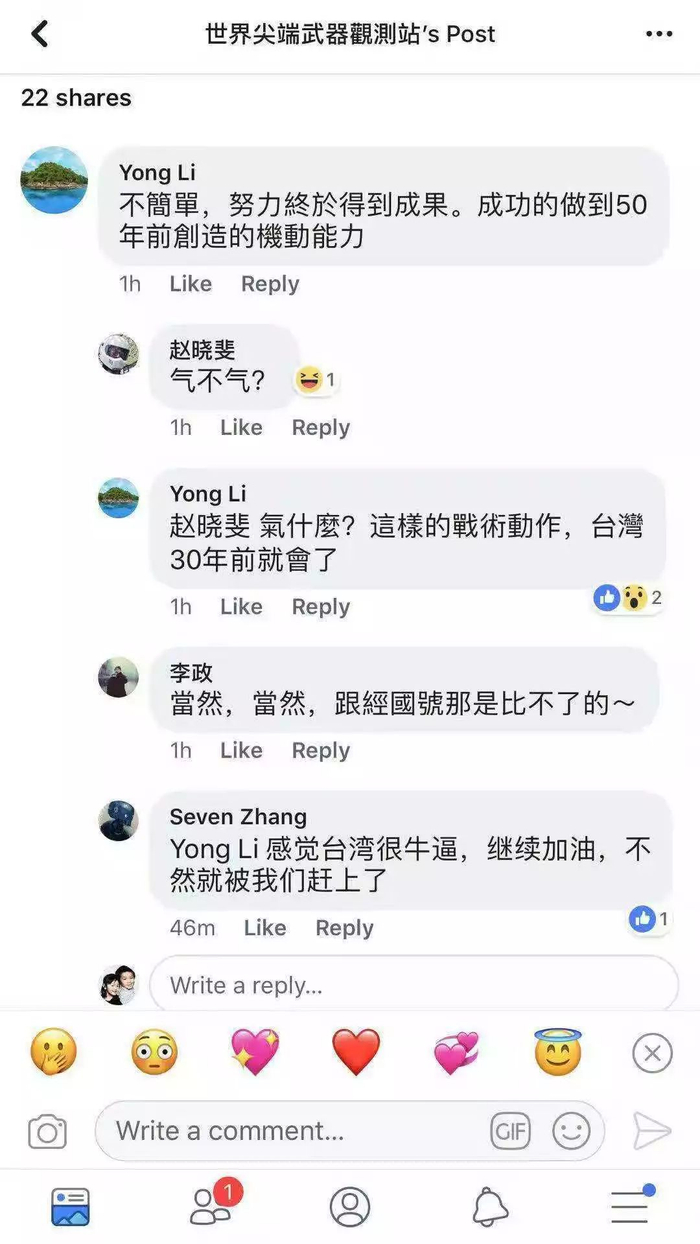
Task: Insert the flushed face emoji
Action: 154,1053
